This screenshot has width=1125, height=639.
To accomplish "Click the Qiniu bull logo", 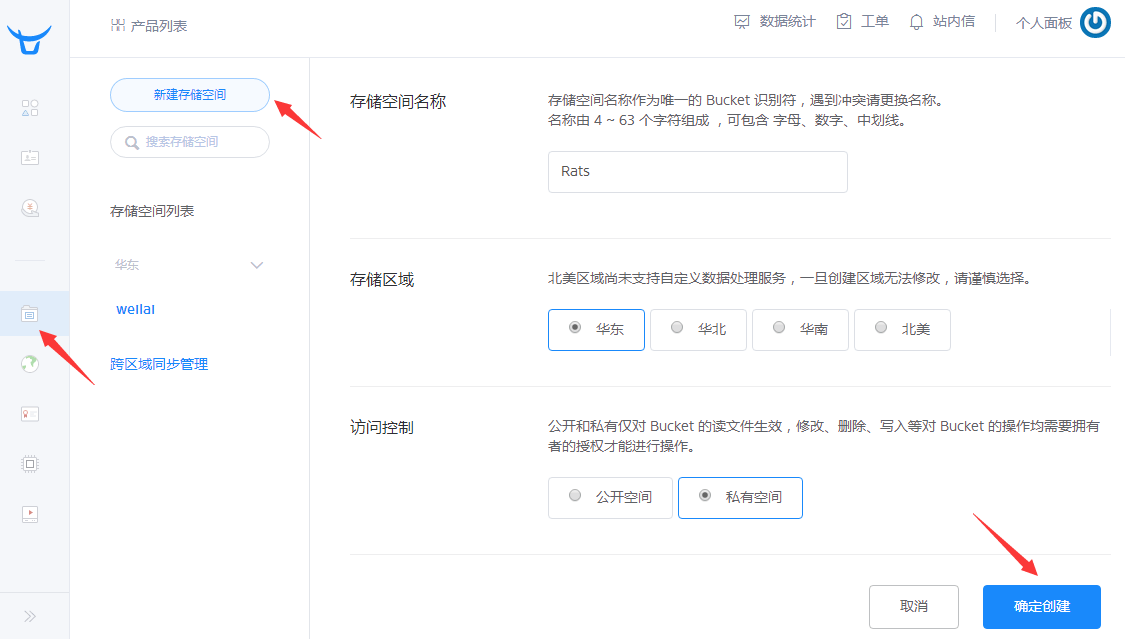I will click(x=29, y=39).
